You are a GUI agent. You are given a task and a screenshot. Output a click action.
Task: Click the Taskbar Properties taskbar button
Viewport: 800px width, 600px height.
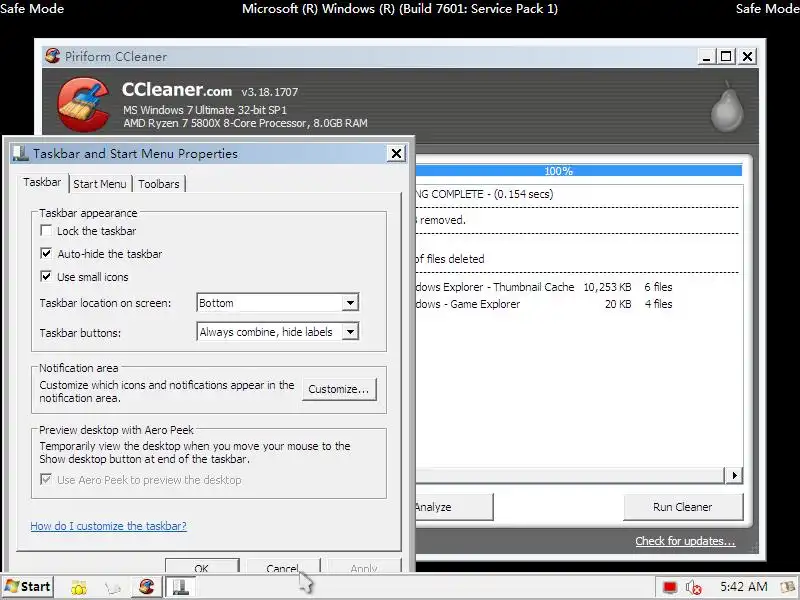[180, 587]
